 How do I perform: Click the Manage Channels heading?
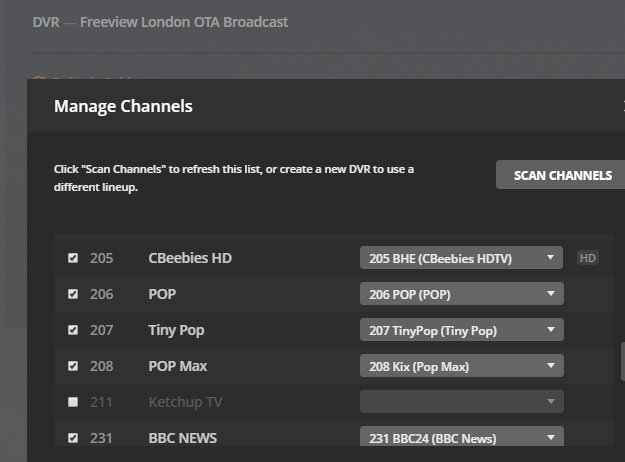123,106
